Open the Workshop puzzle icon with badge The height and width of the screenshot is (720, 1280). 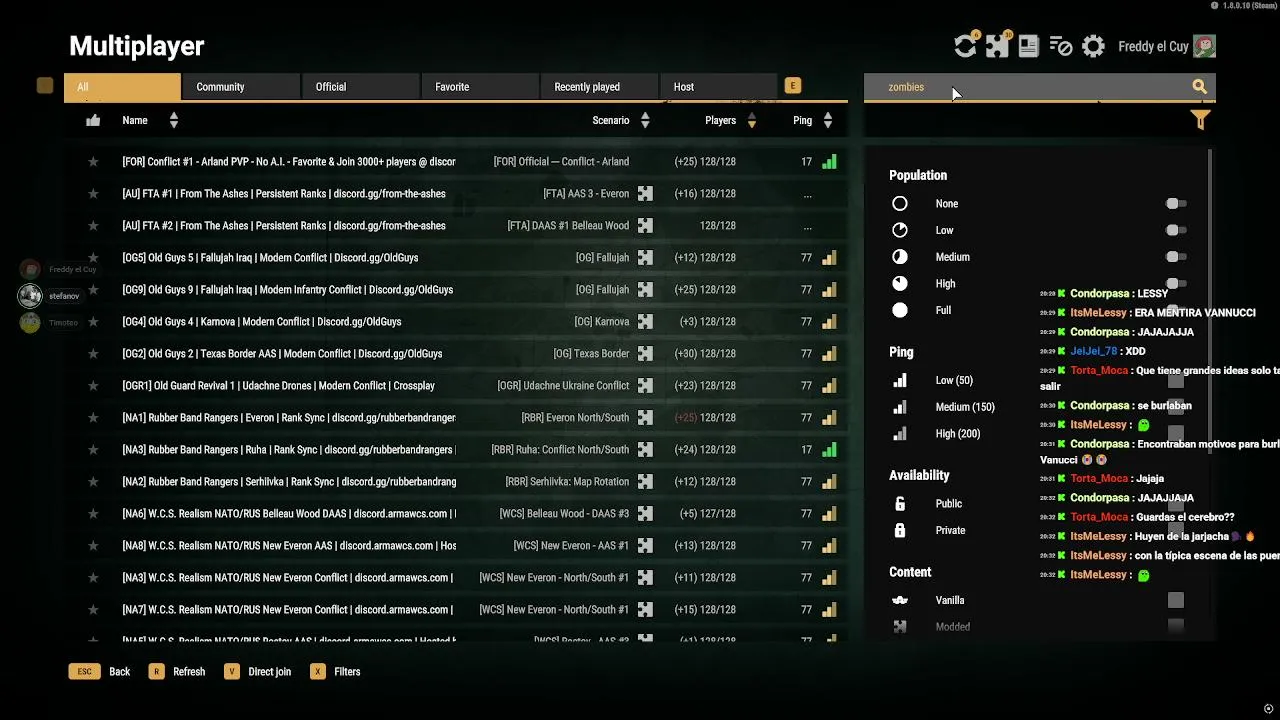[997, 46]
